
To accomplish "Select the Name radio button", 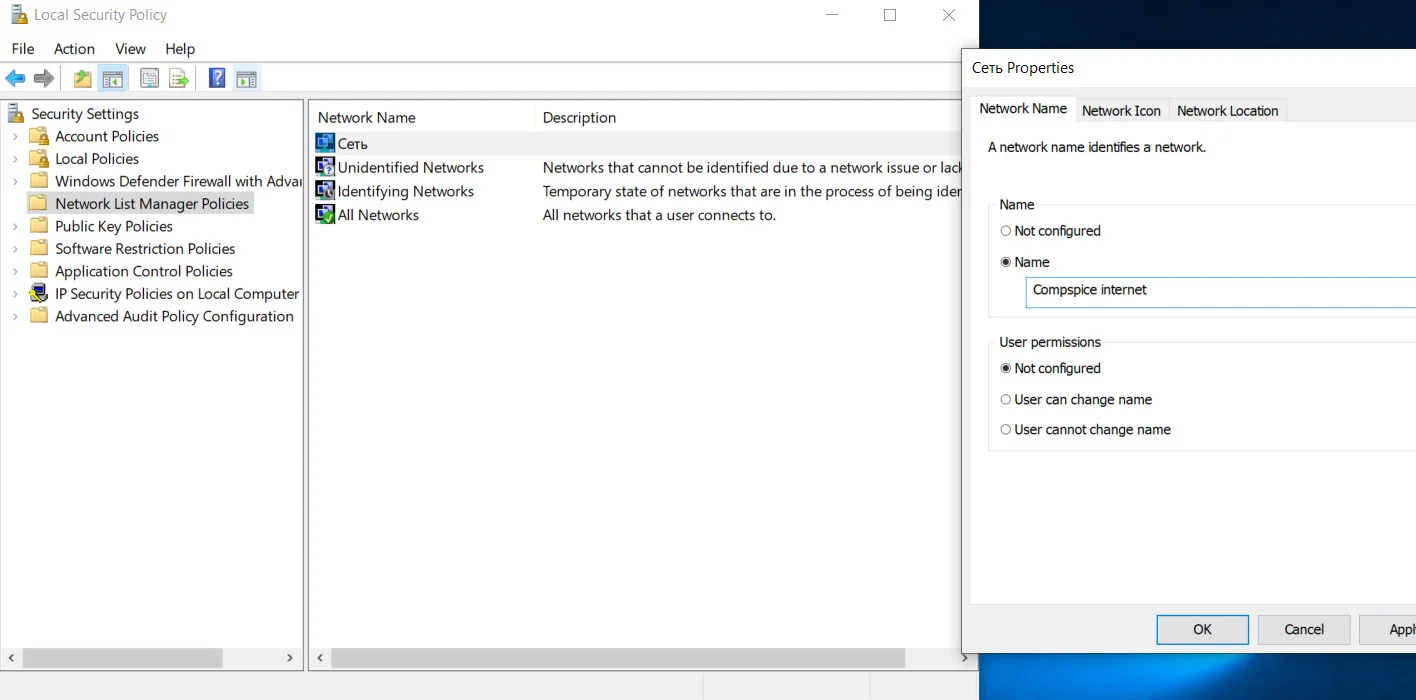I will [x=1006, y=262].
